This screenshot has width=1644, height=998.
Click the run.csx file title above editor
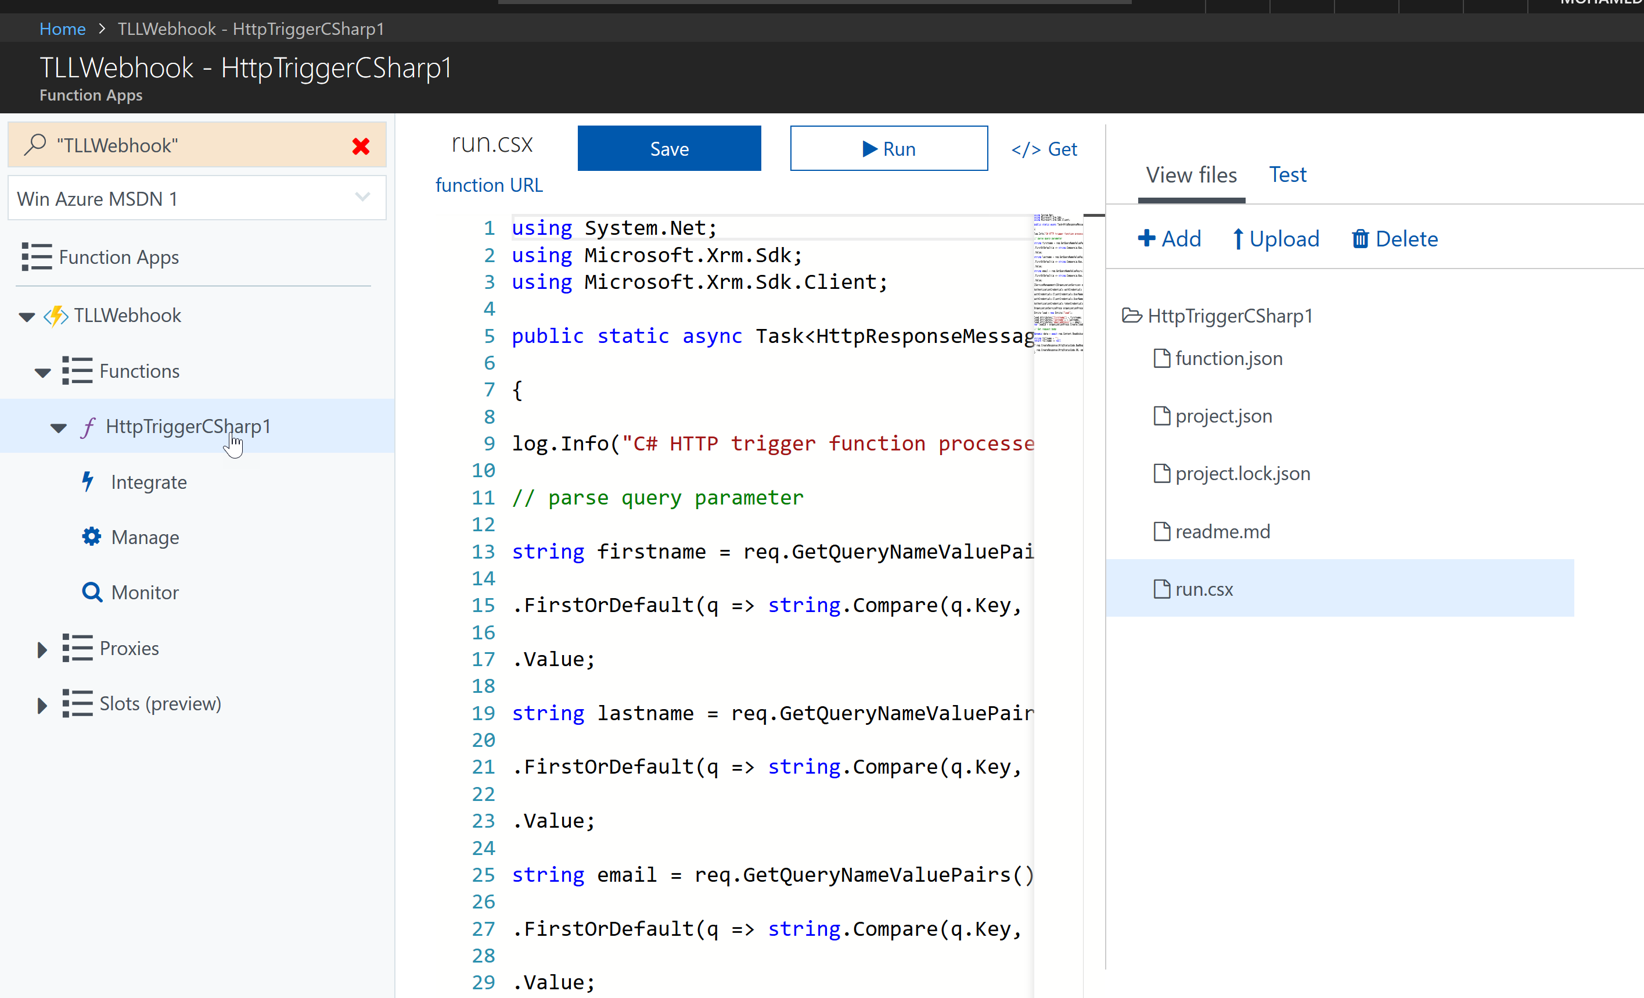(492, 144)
